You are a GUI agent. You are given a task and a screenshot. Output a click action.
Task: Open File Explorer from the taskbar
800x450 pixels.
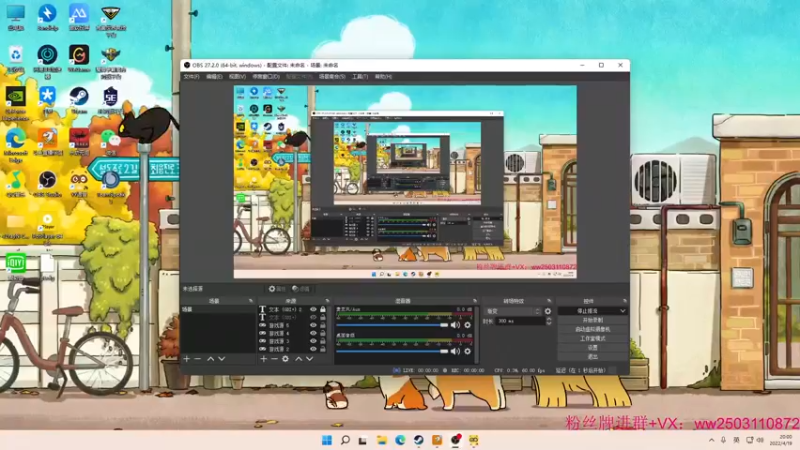pos(382,440)
